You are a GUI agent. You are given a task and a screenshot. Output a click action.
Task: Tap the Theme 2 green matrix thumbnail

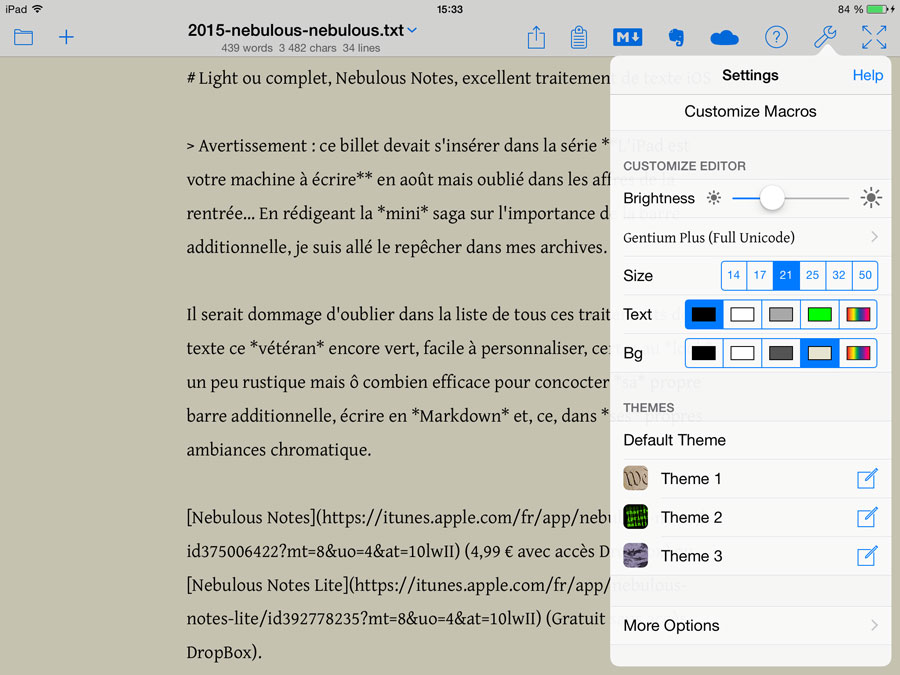click(635, 517)
